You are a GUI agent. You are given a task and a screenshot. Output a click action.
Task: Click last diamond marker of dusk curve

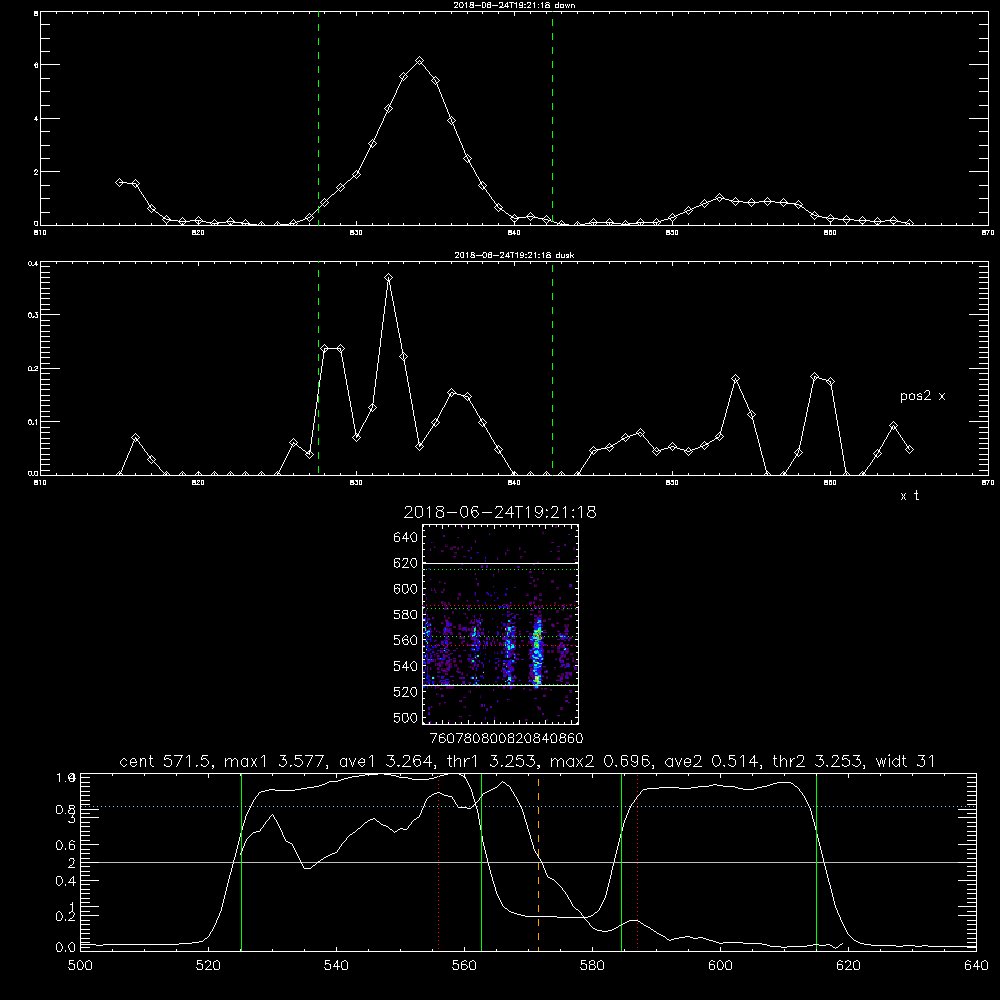tap(909, 450)
